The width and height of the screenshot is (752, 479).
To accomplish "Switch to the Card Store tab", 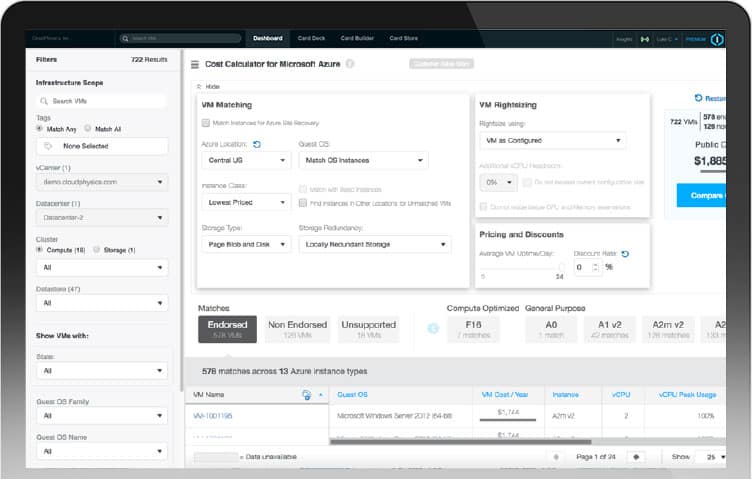I will [403, 38].
